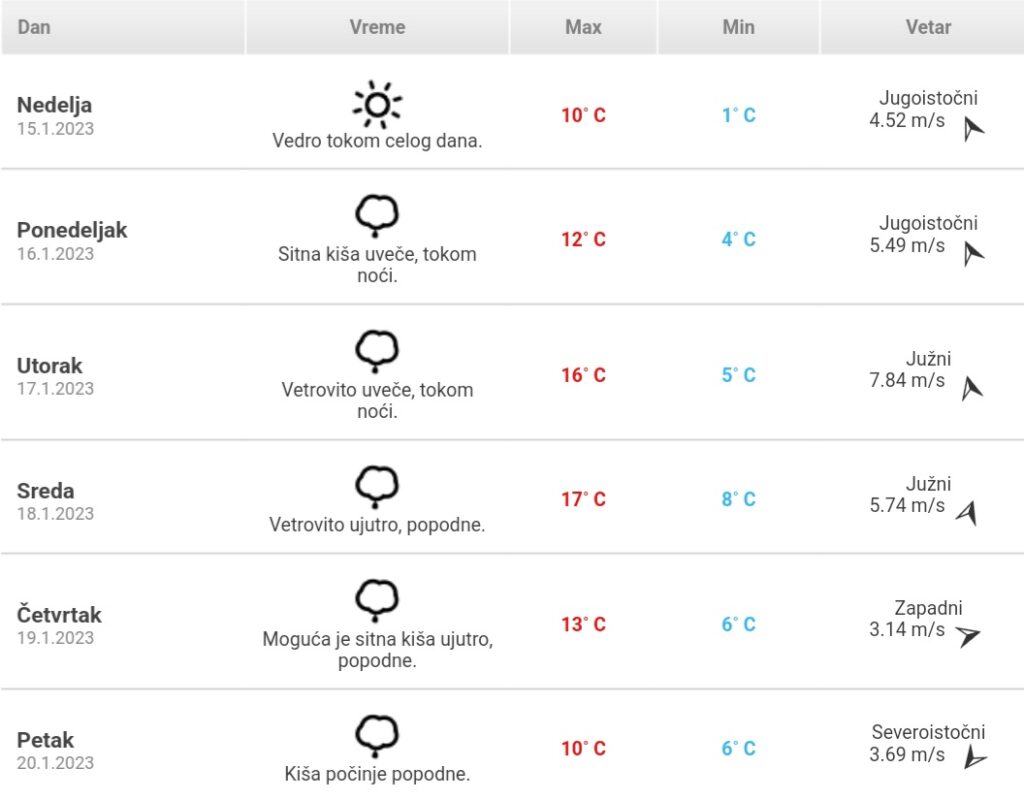Click the 17° C max temperature for Sreda

click(583, 500)
